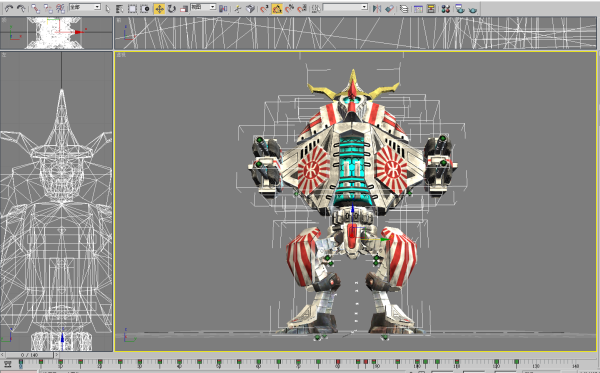The width and height of the screenshot is (600, 373).
Task: Open the Layer Manager icon
Action: tap(404, 8)
